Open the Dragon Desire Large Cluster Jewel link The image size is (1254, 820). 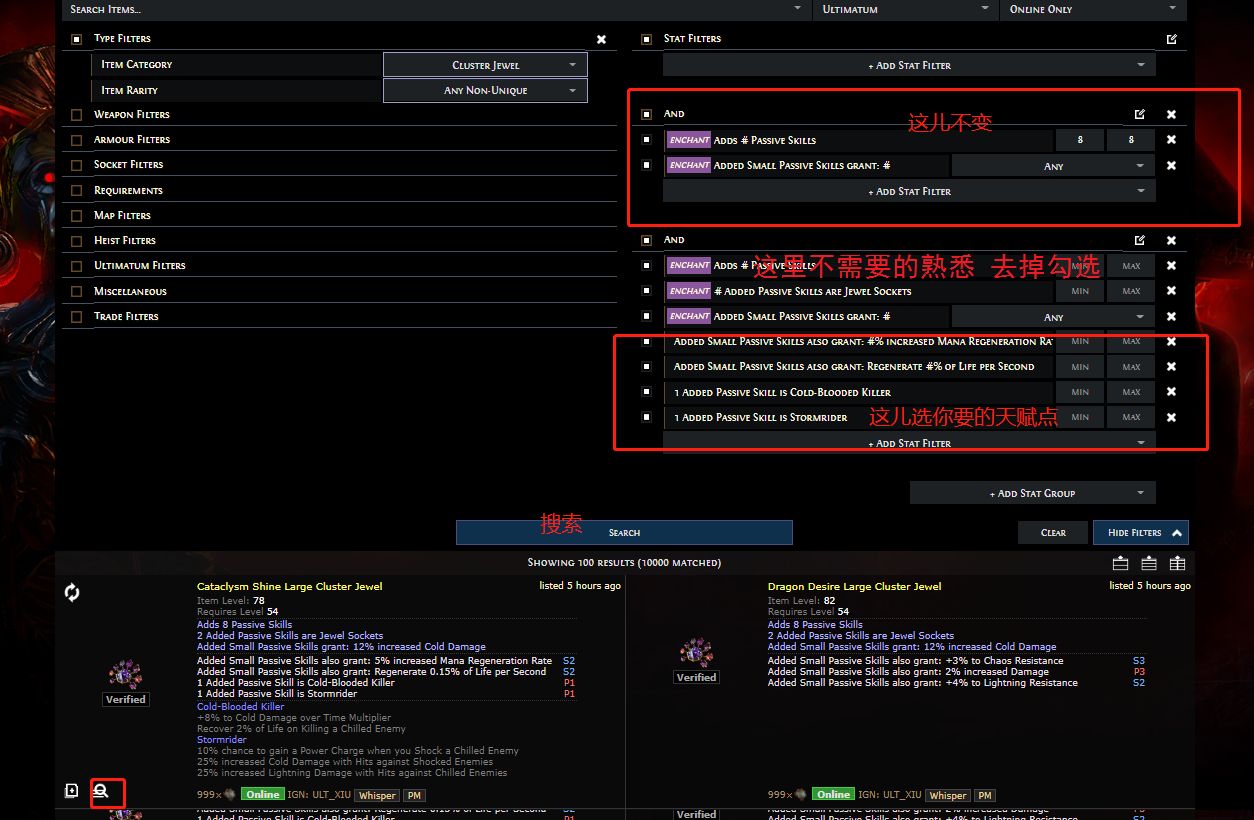pos(854,586)
